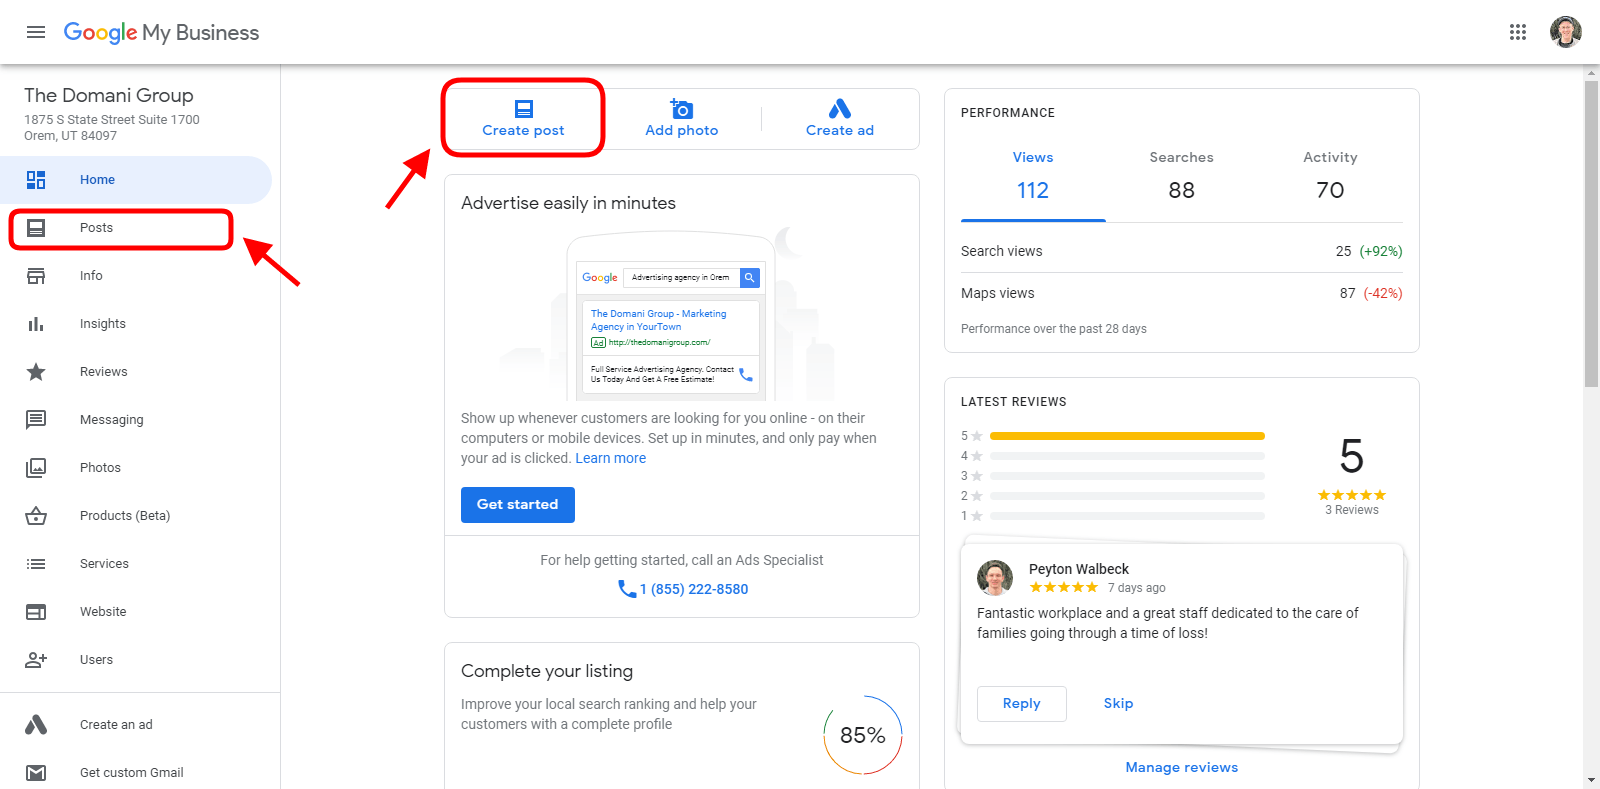Open the hamburger main menu
The width and height of the screenshot is (1600, 789).
coord(36,32)
